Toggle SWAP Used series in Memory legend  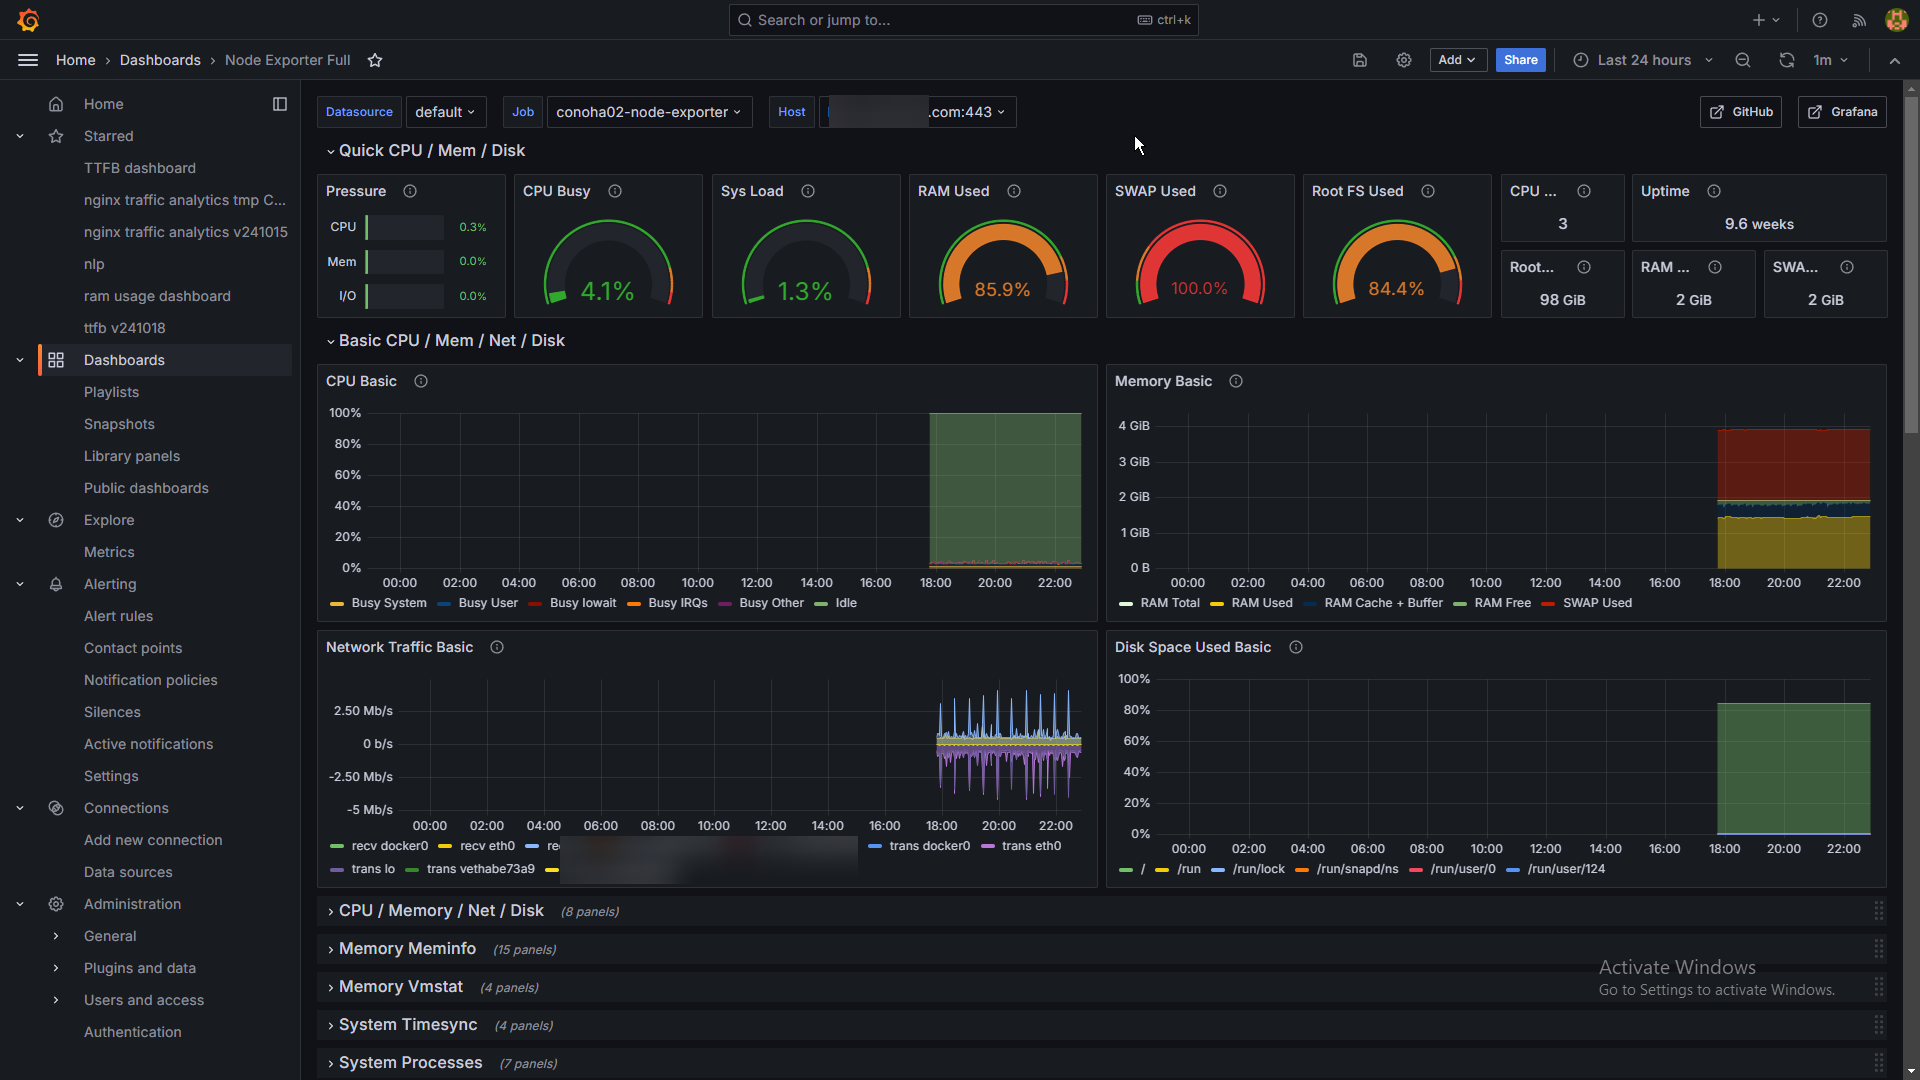(1596, 603)
